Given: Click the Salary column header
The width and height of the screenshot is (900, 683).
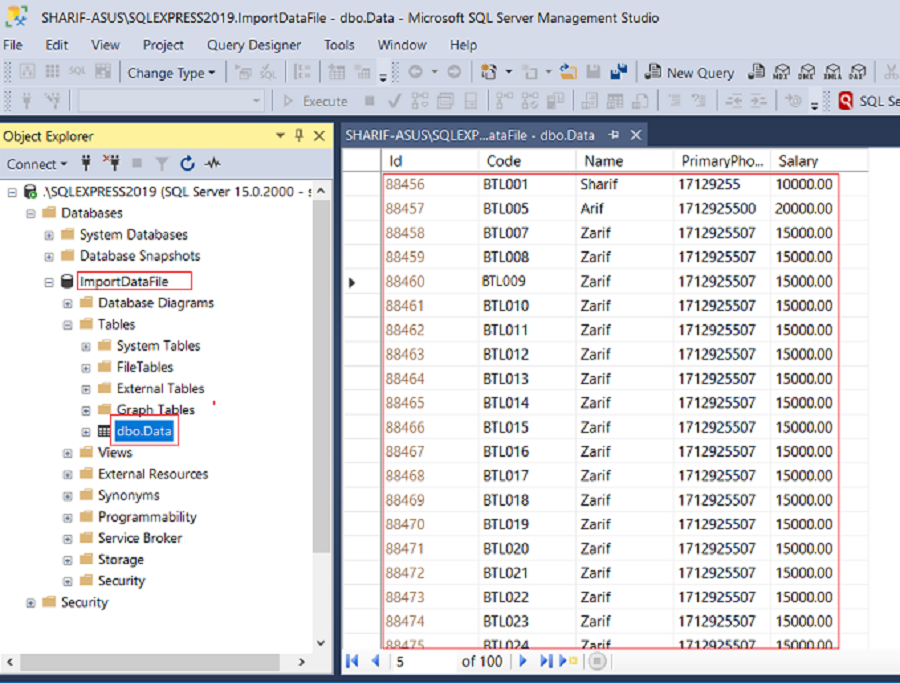Looking at the screenshot, I should [x=818, y=161].
